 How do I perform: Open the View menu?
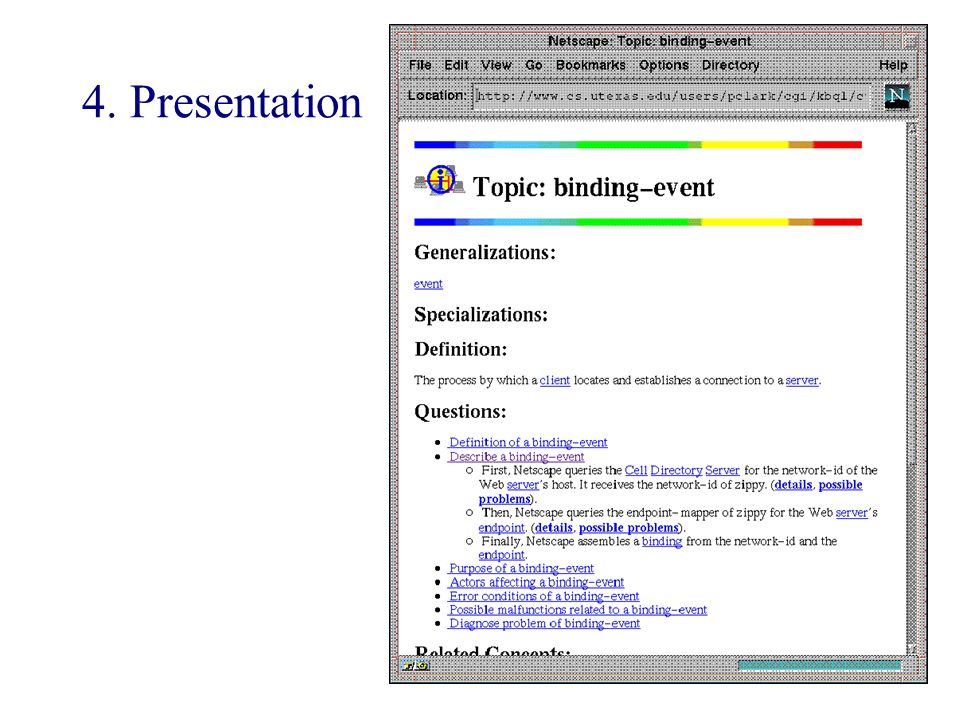point(496,65)
